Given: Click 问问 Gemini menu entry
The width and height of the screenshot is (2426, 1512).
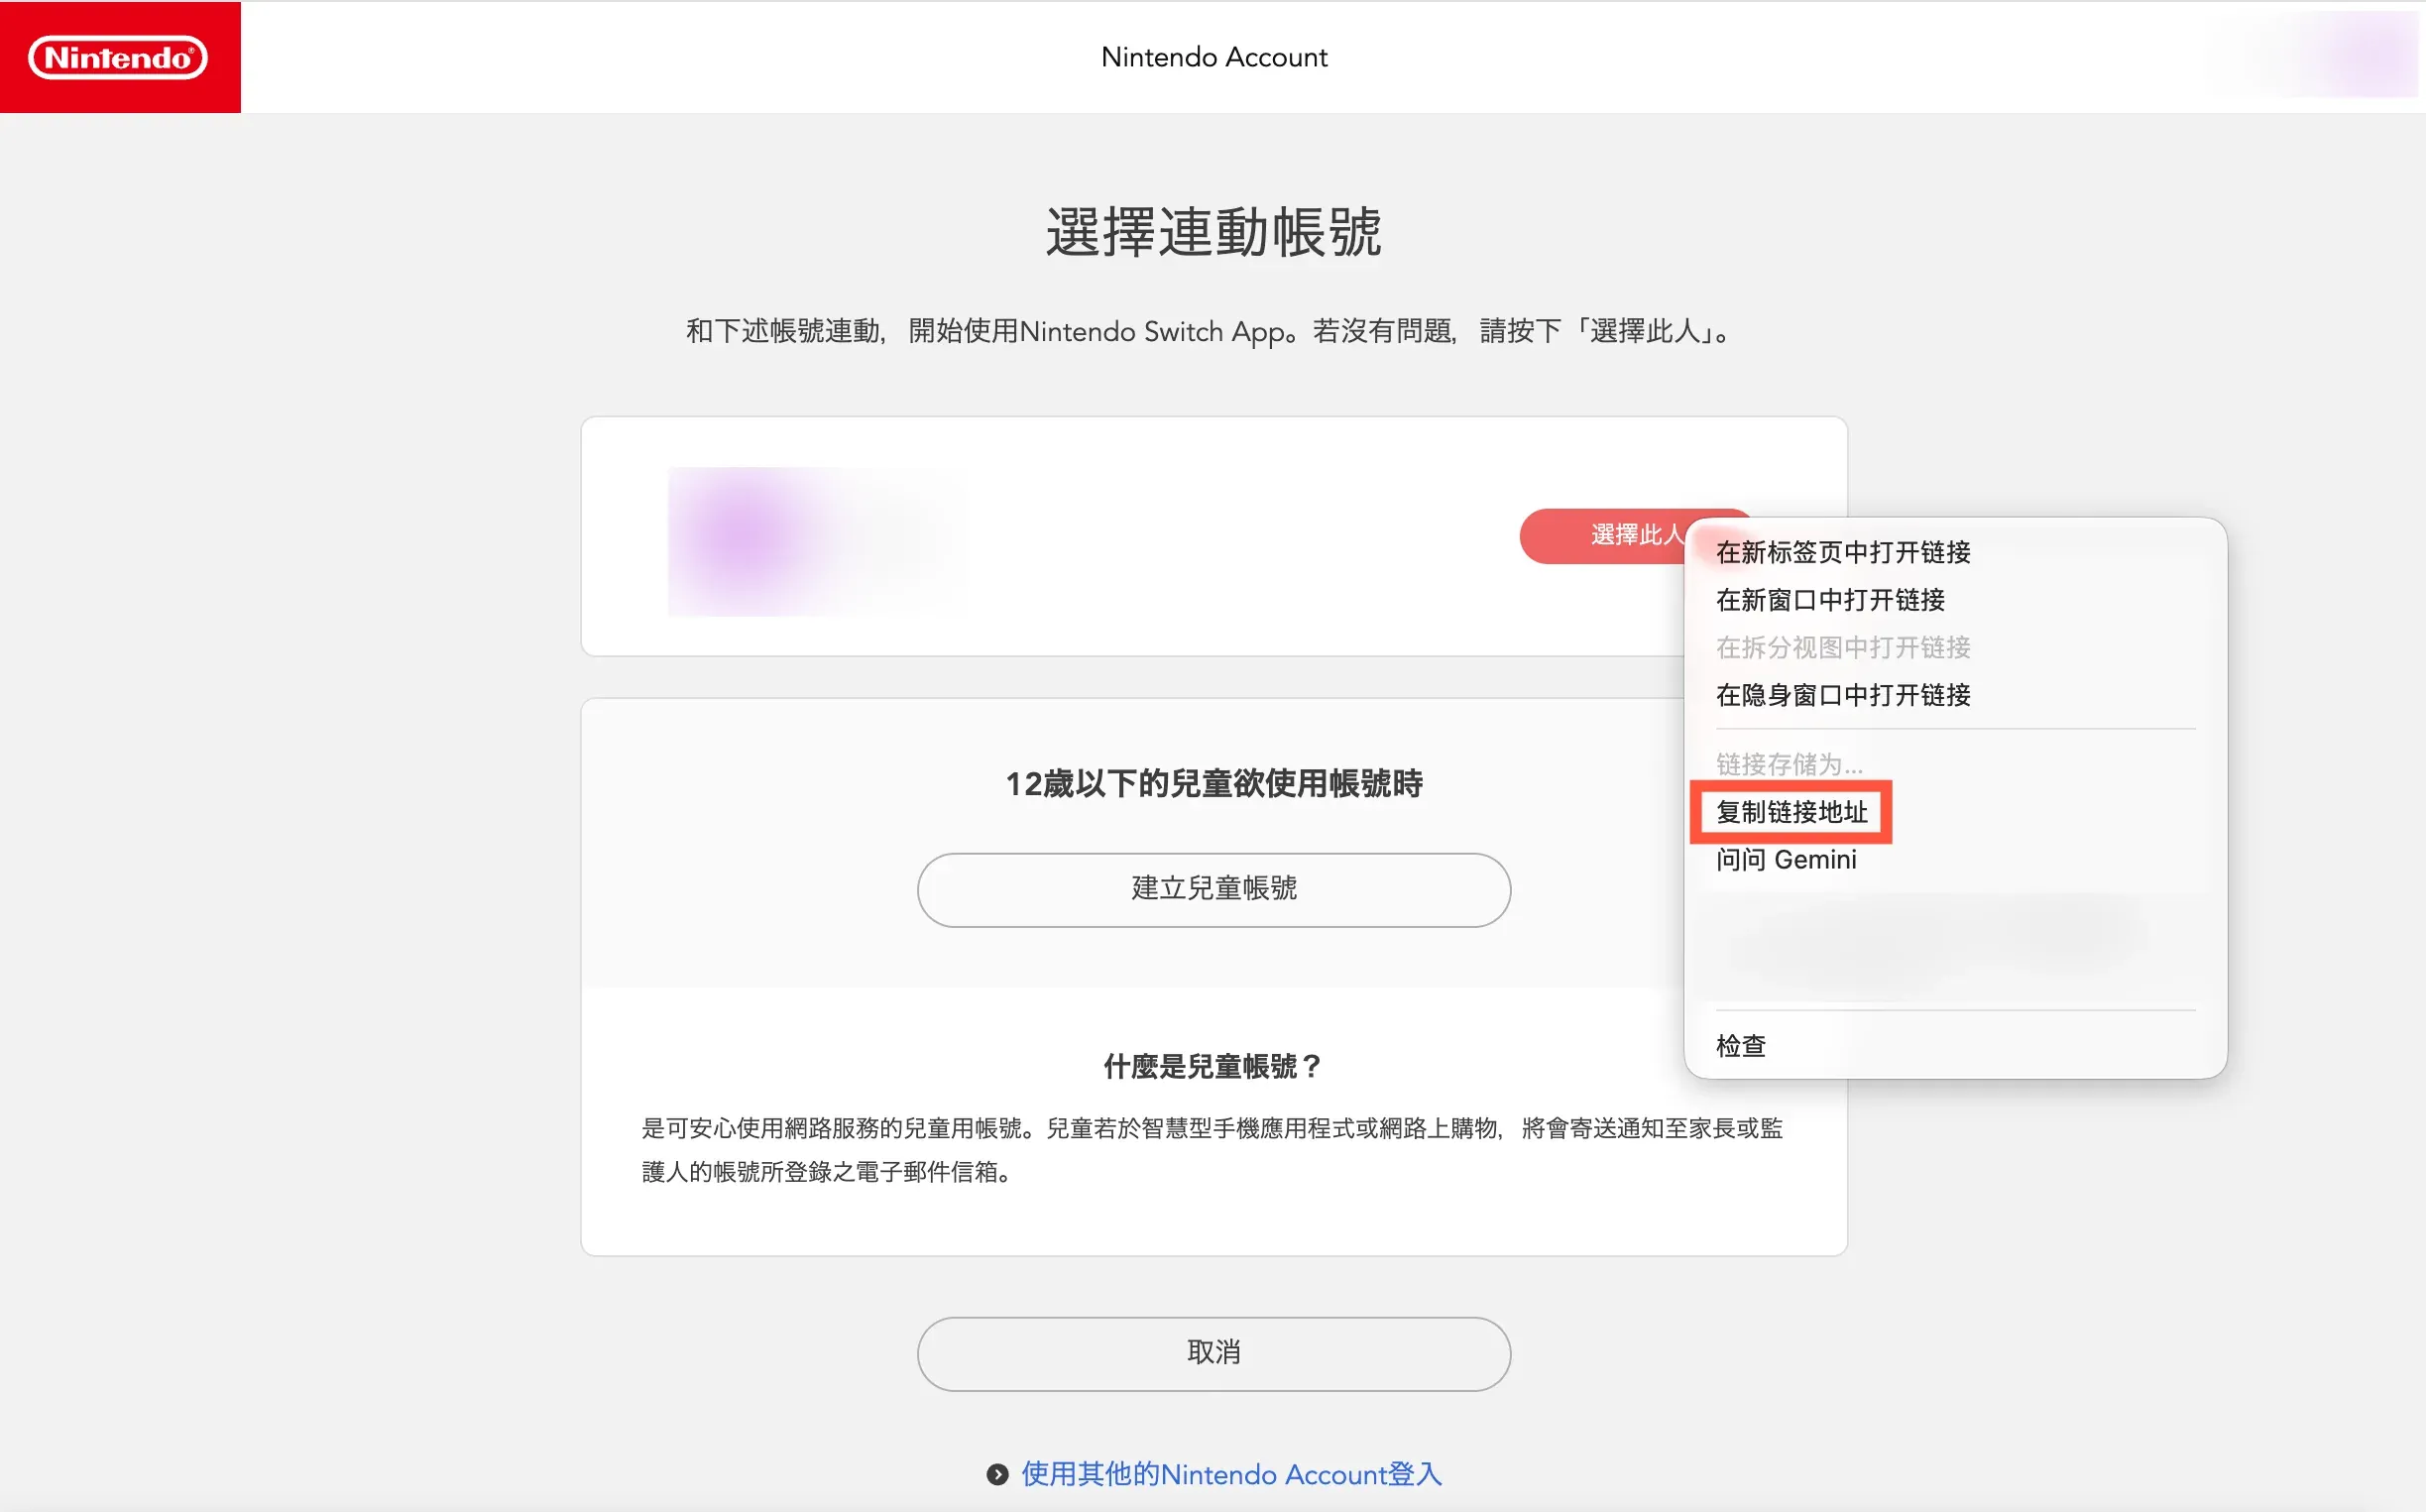Looking at the screenshot, I should click(1955, 860).
